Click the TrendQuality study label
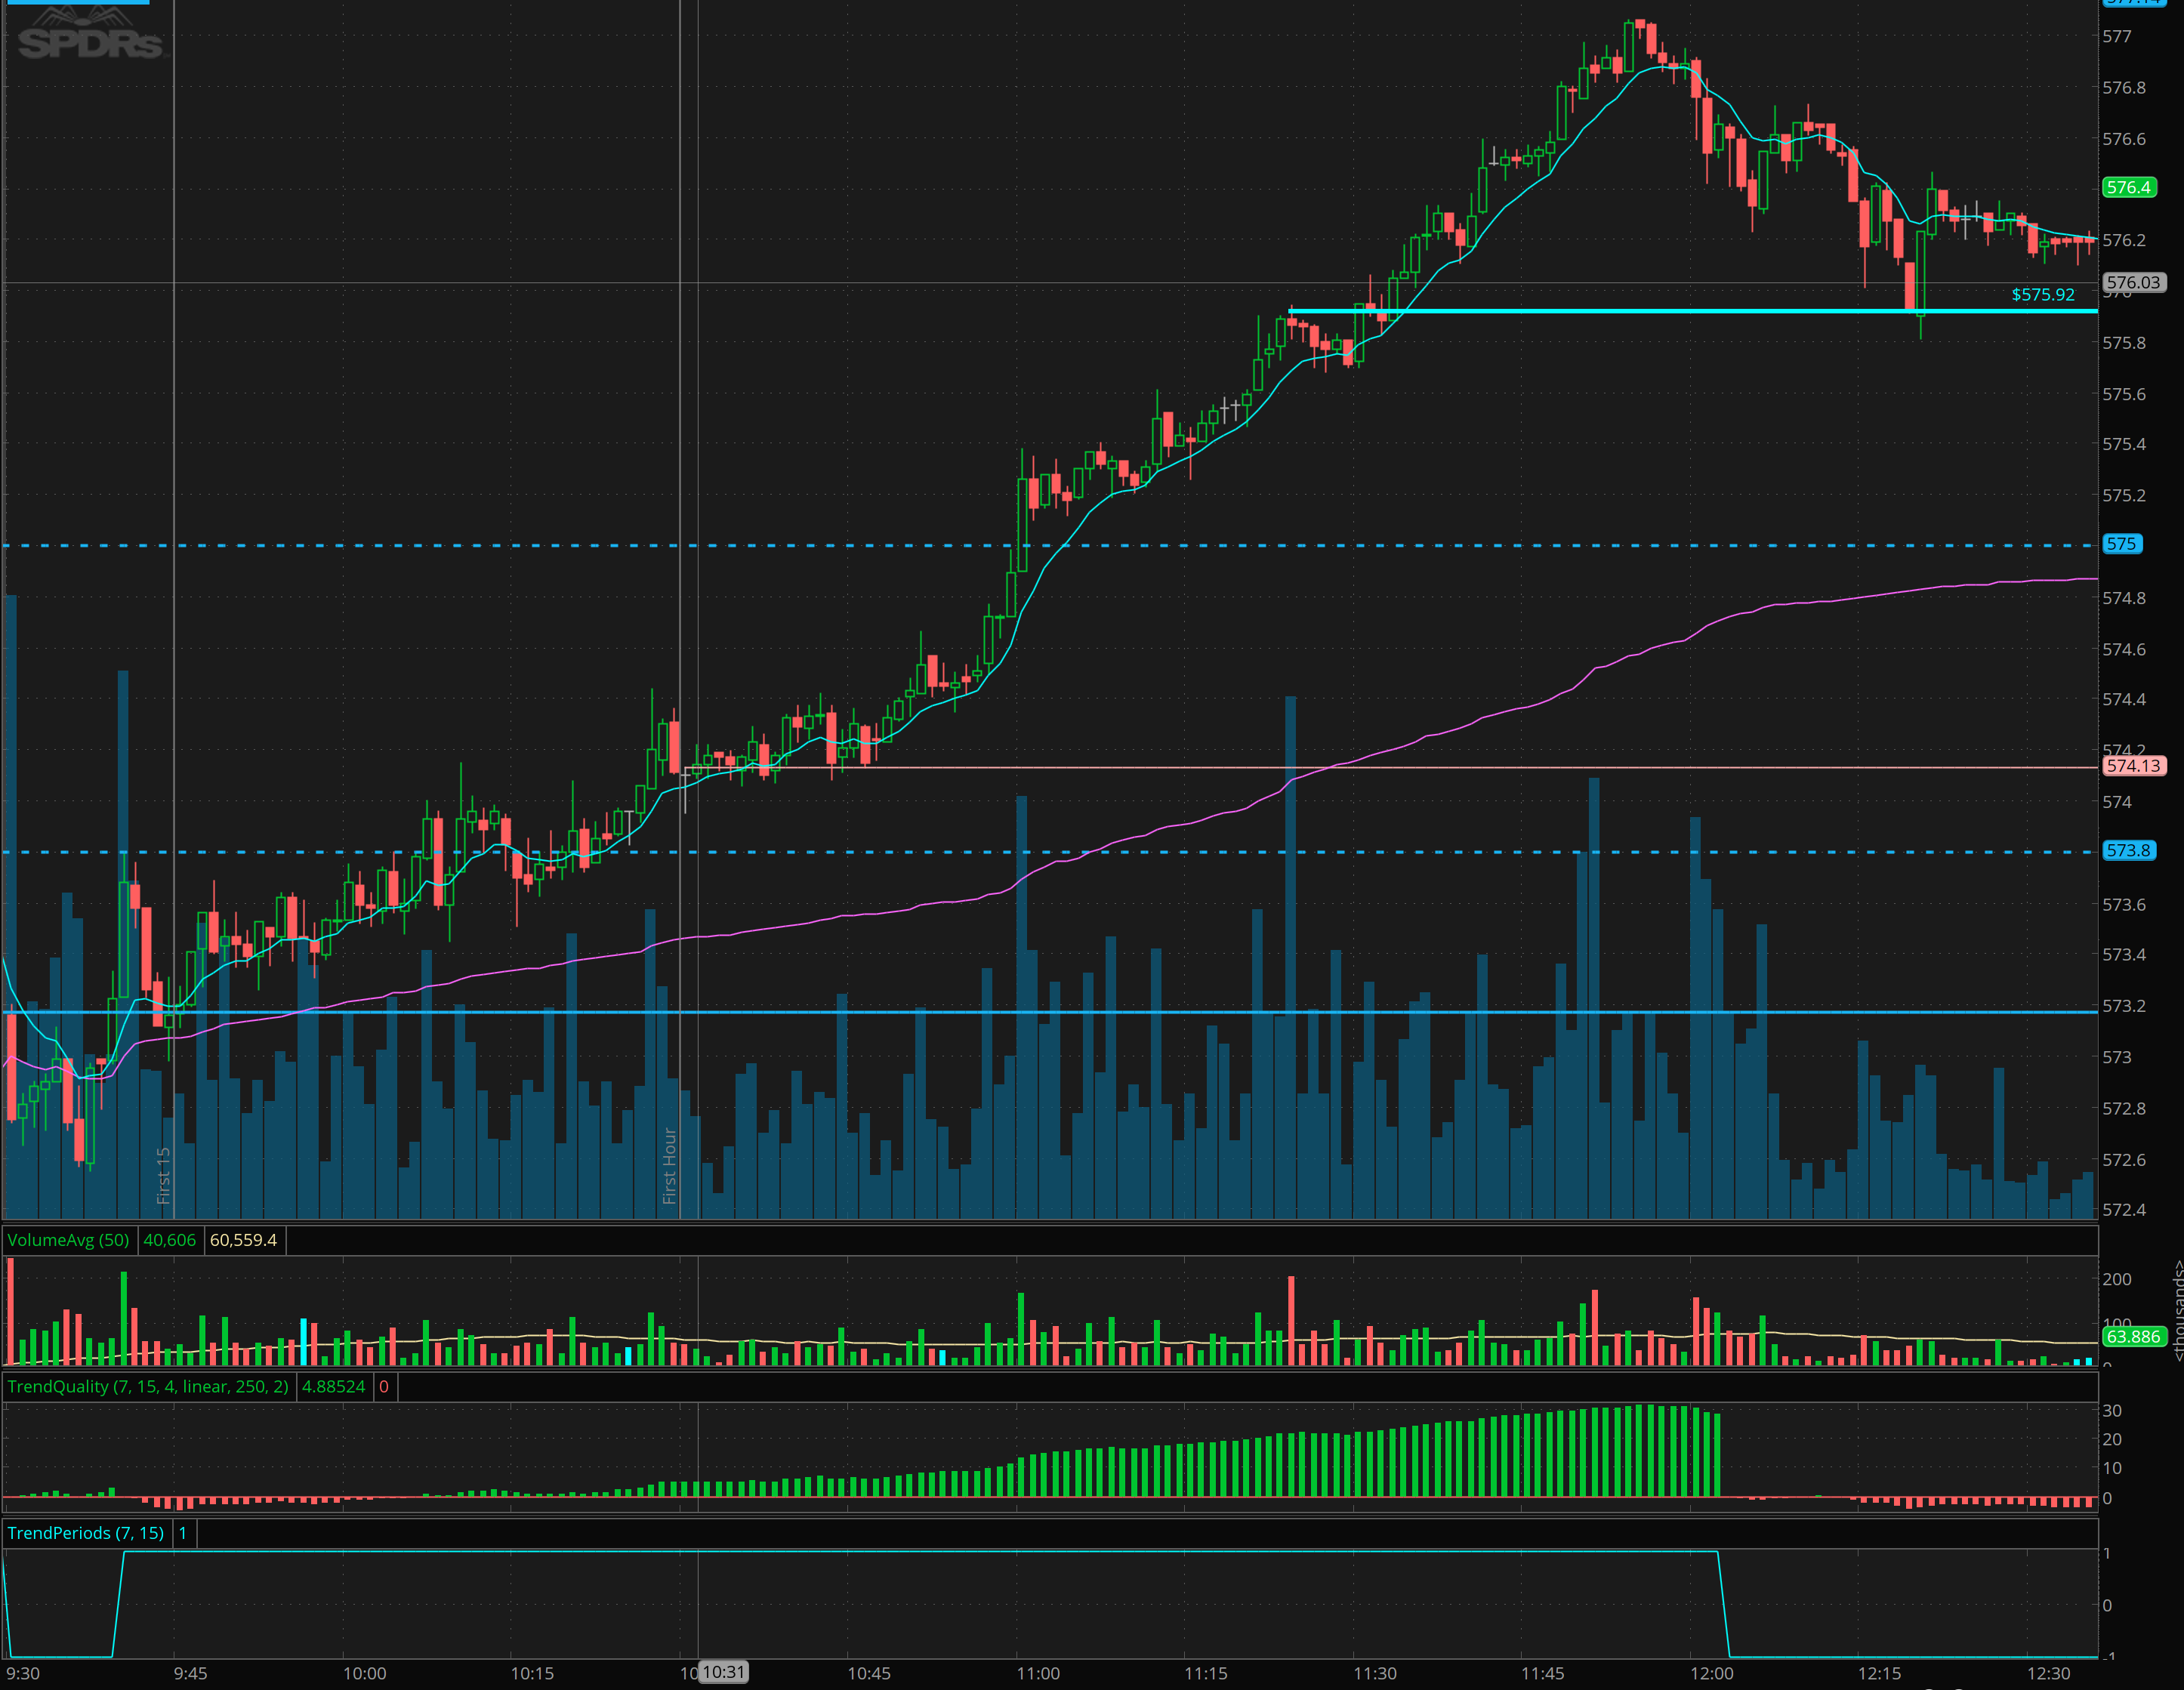Viewport: 2184px width, 1690px height. [x=147, y=1386]
